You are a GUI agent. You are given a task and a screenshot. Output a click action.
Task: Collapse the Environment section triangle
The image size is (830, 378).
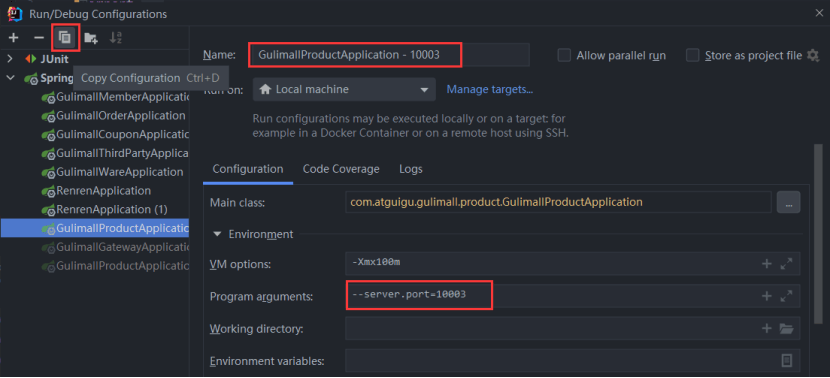[x=217, y=234]
